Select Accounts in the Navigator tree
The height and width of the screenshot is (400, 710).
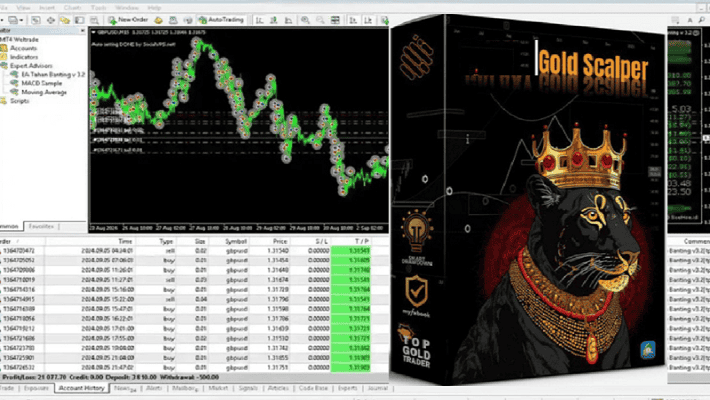(24, 48)
